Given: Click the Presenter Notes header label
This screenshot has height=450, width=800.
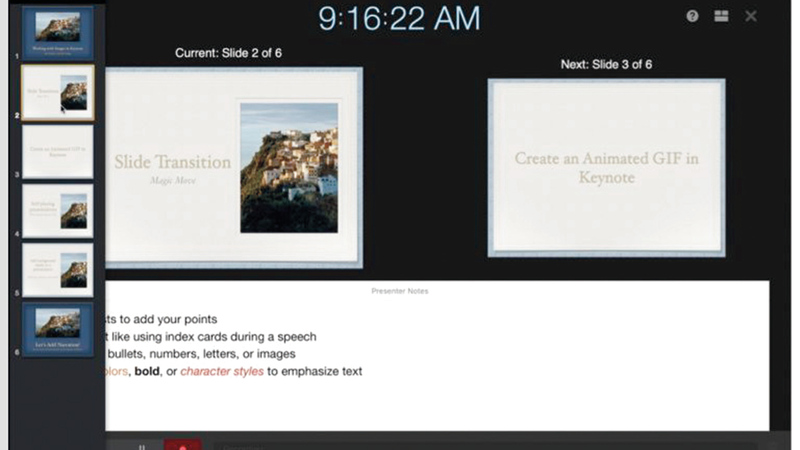Looking at the screenshot, I should [x=399, y=291].
